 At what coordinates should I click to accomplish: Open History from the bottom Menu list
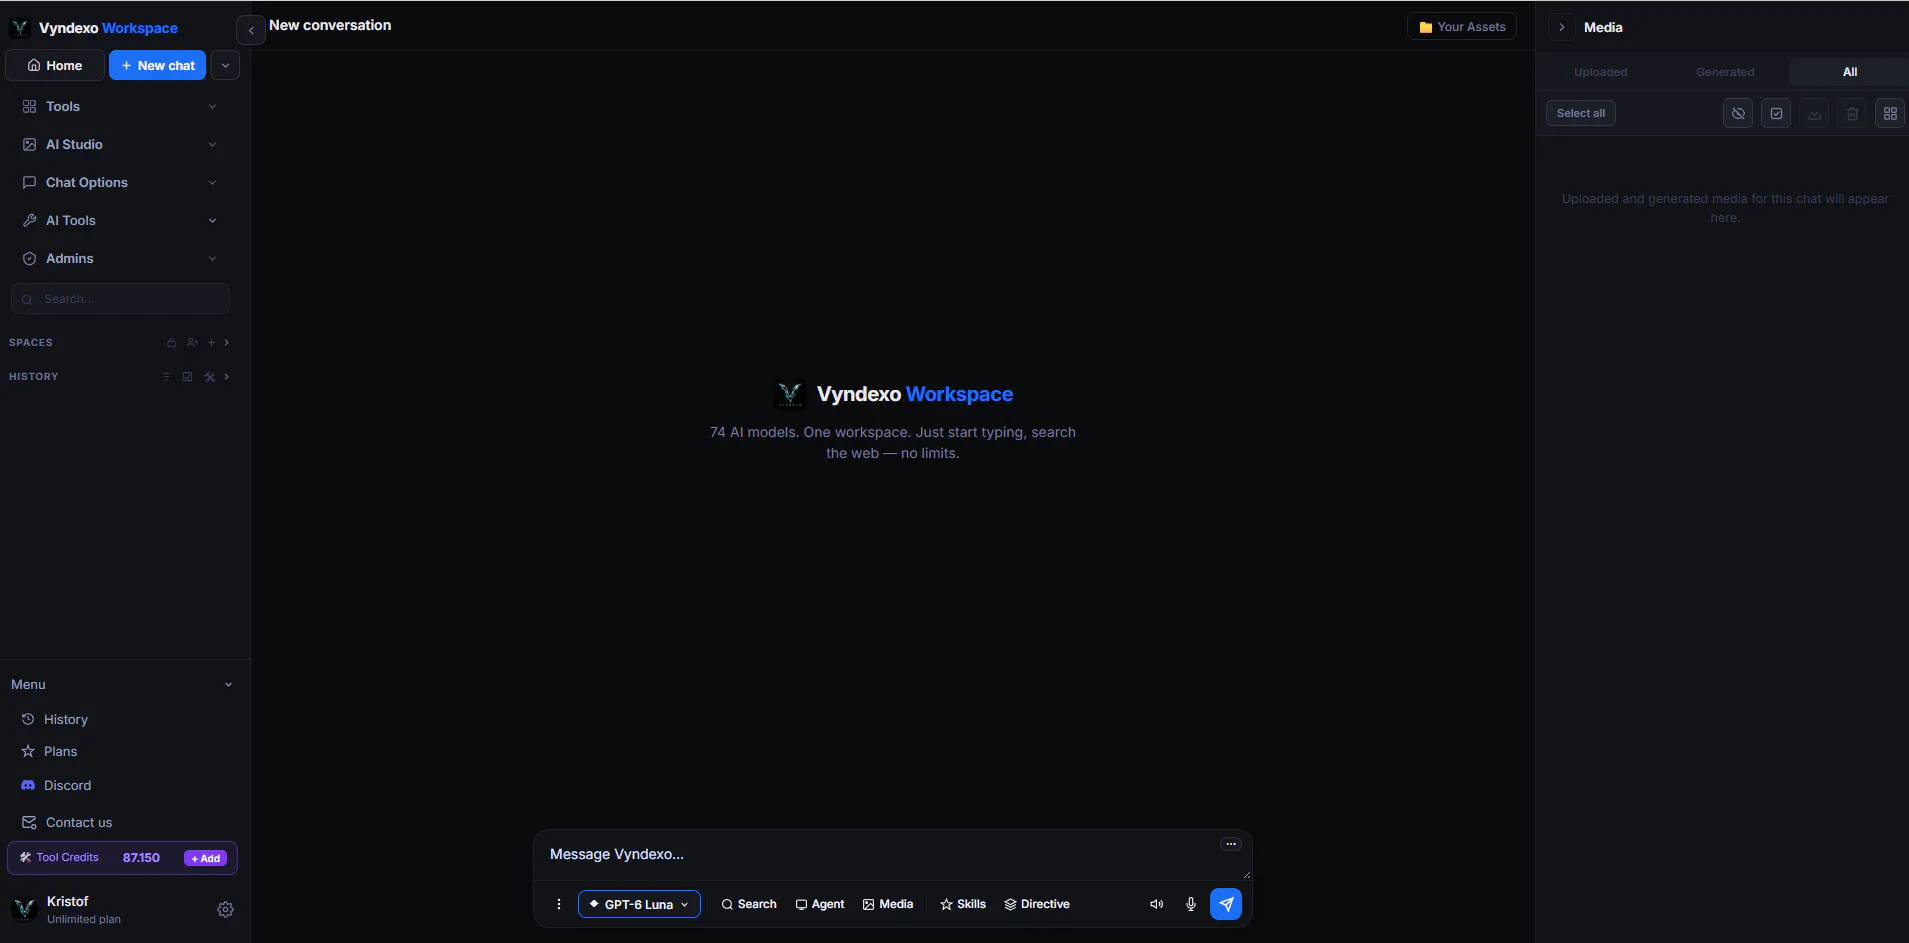(66, 719)
